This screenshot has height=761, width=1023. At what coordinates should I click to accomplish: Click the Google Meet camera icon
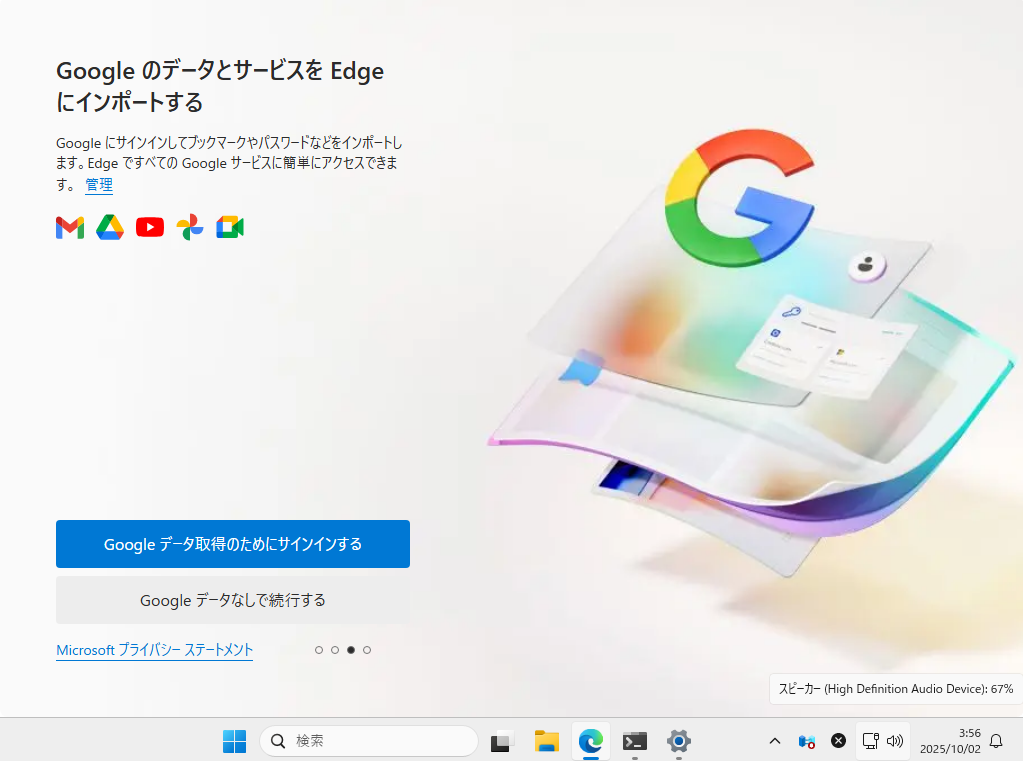point(230,228)
